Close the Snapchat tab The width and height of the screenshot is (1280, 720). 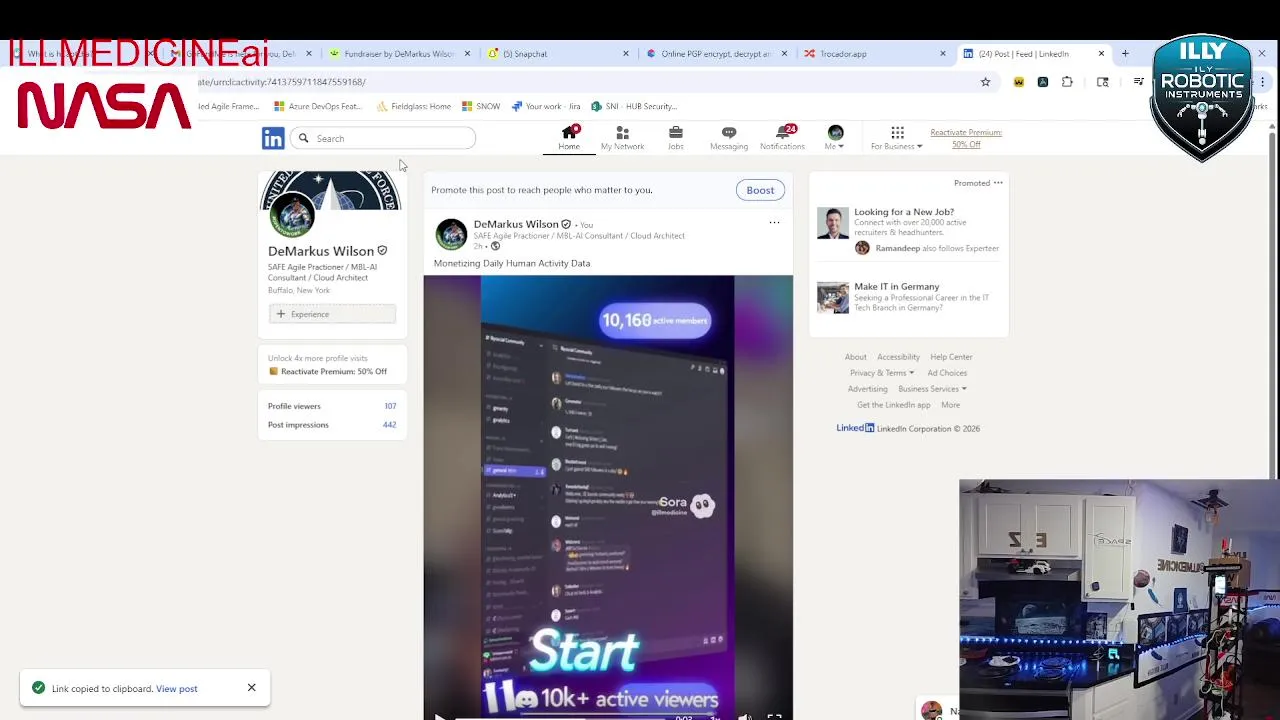[626, 54]
